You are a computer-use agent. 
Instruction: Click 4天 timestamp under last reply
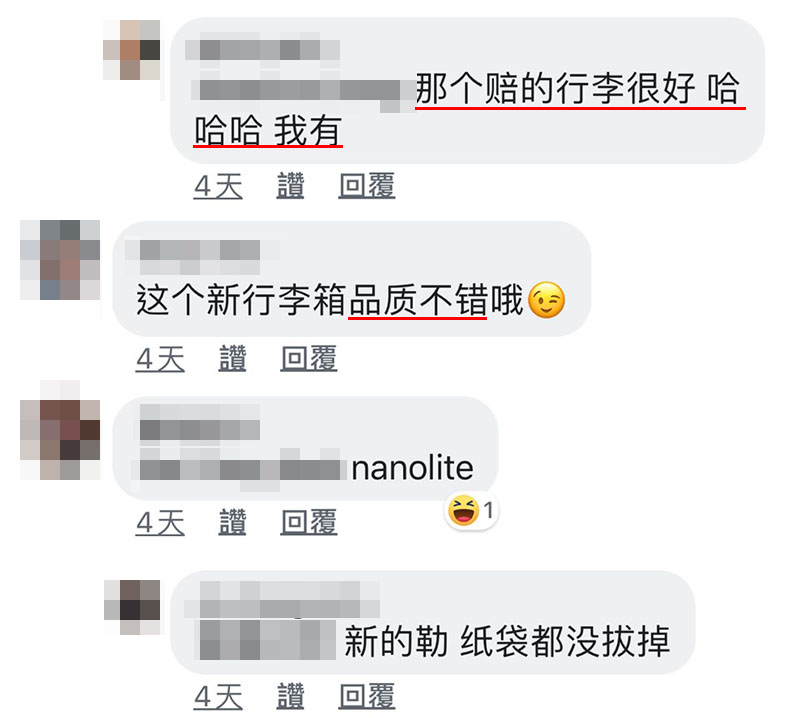(218, 697)
